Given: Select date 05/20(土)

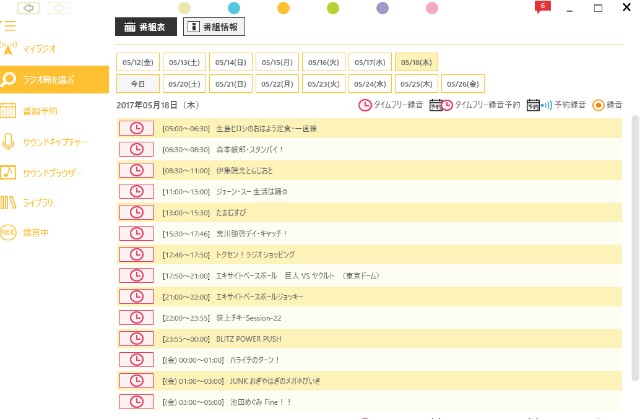Looking at the screenshot, I should coord(184,84).
